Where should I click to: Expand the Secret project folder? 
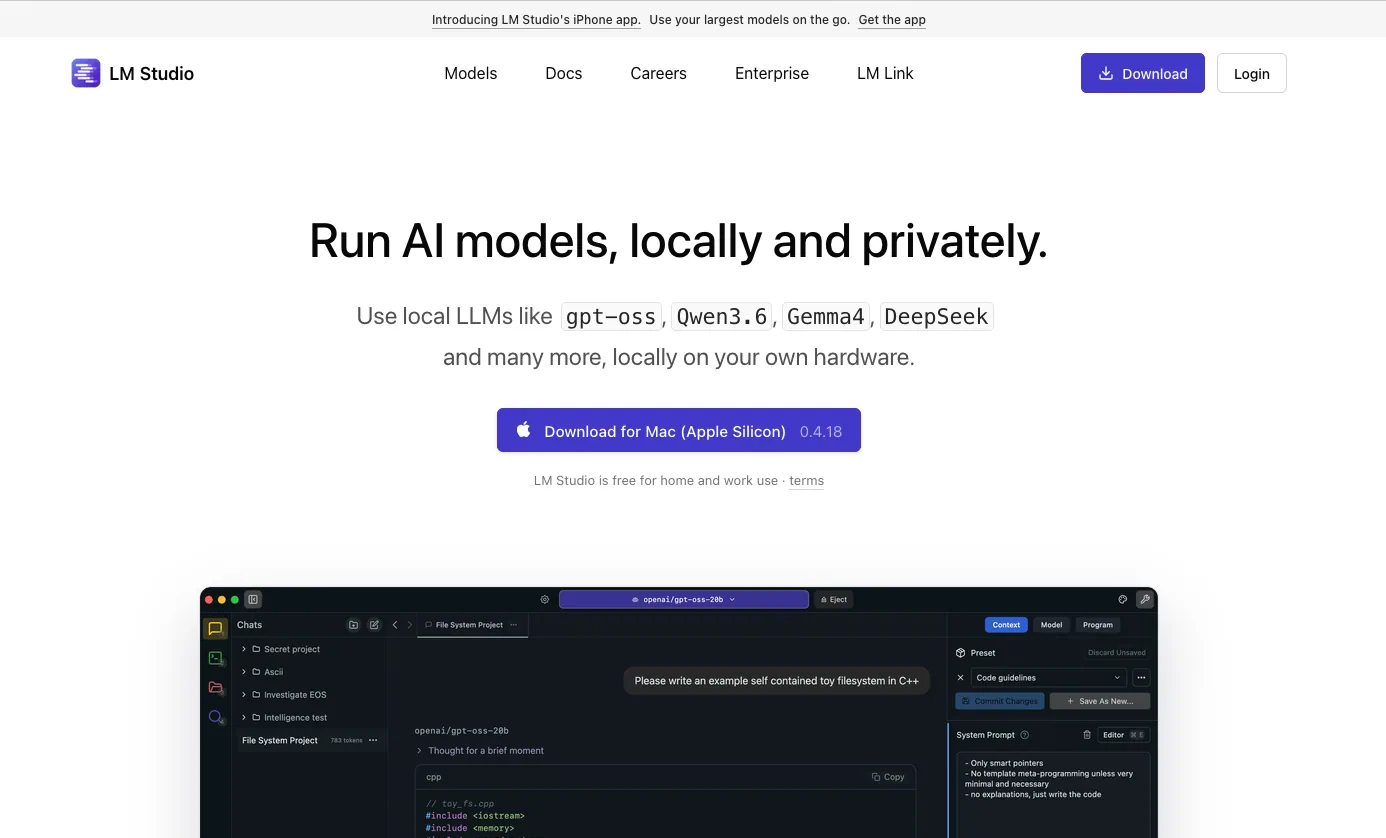point(244,649)
